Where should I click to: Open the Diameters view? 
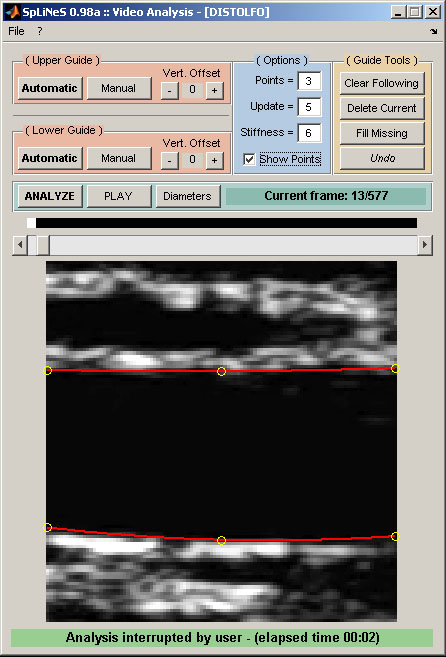187,196
